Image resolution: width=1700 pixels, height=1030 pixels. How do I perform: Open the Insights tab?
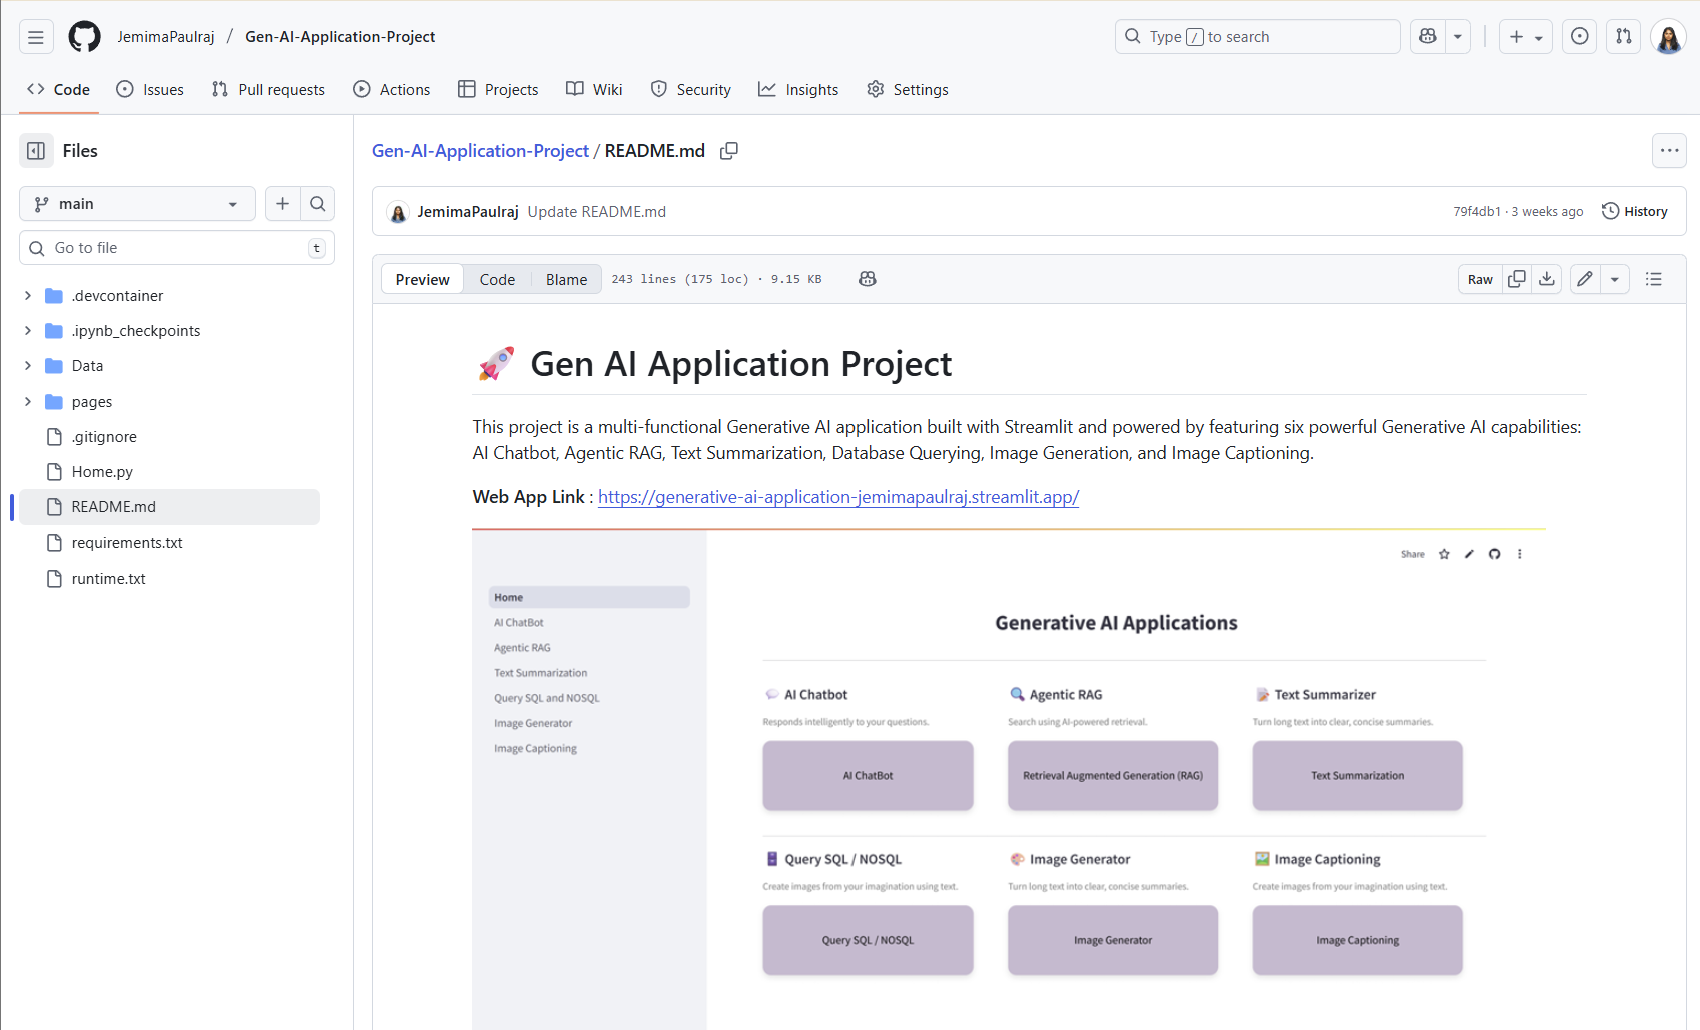point(798,89)
